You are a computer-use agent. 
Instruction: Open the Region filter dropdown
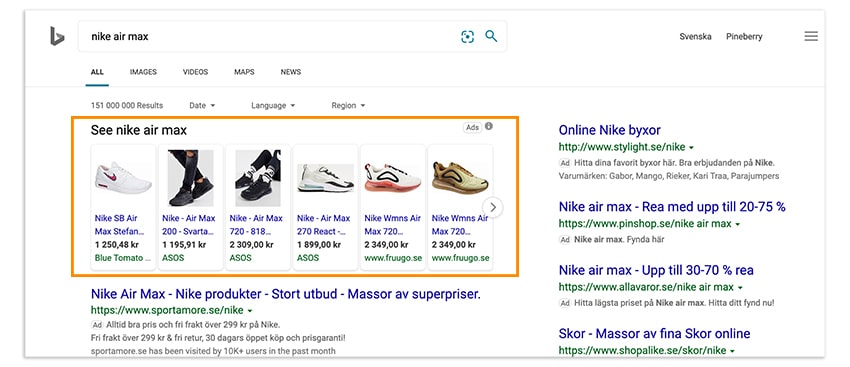coord(349,106)
